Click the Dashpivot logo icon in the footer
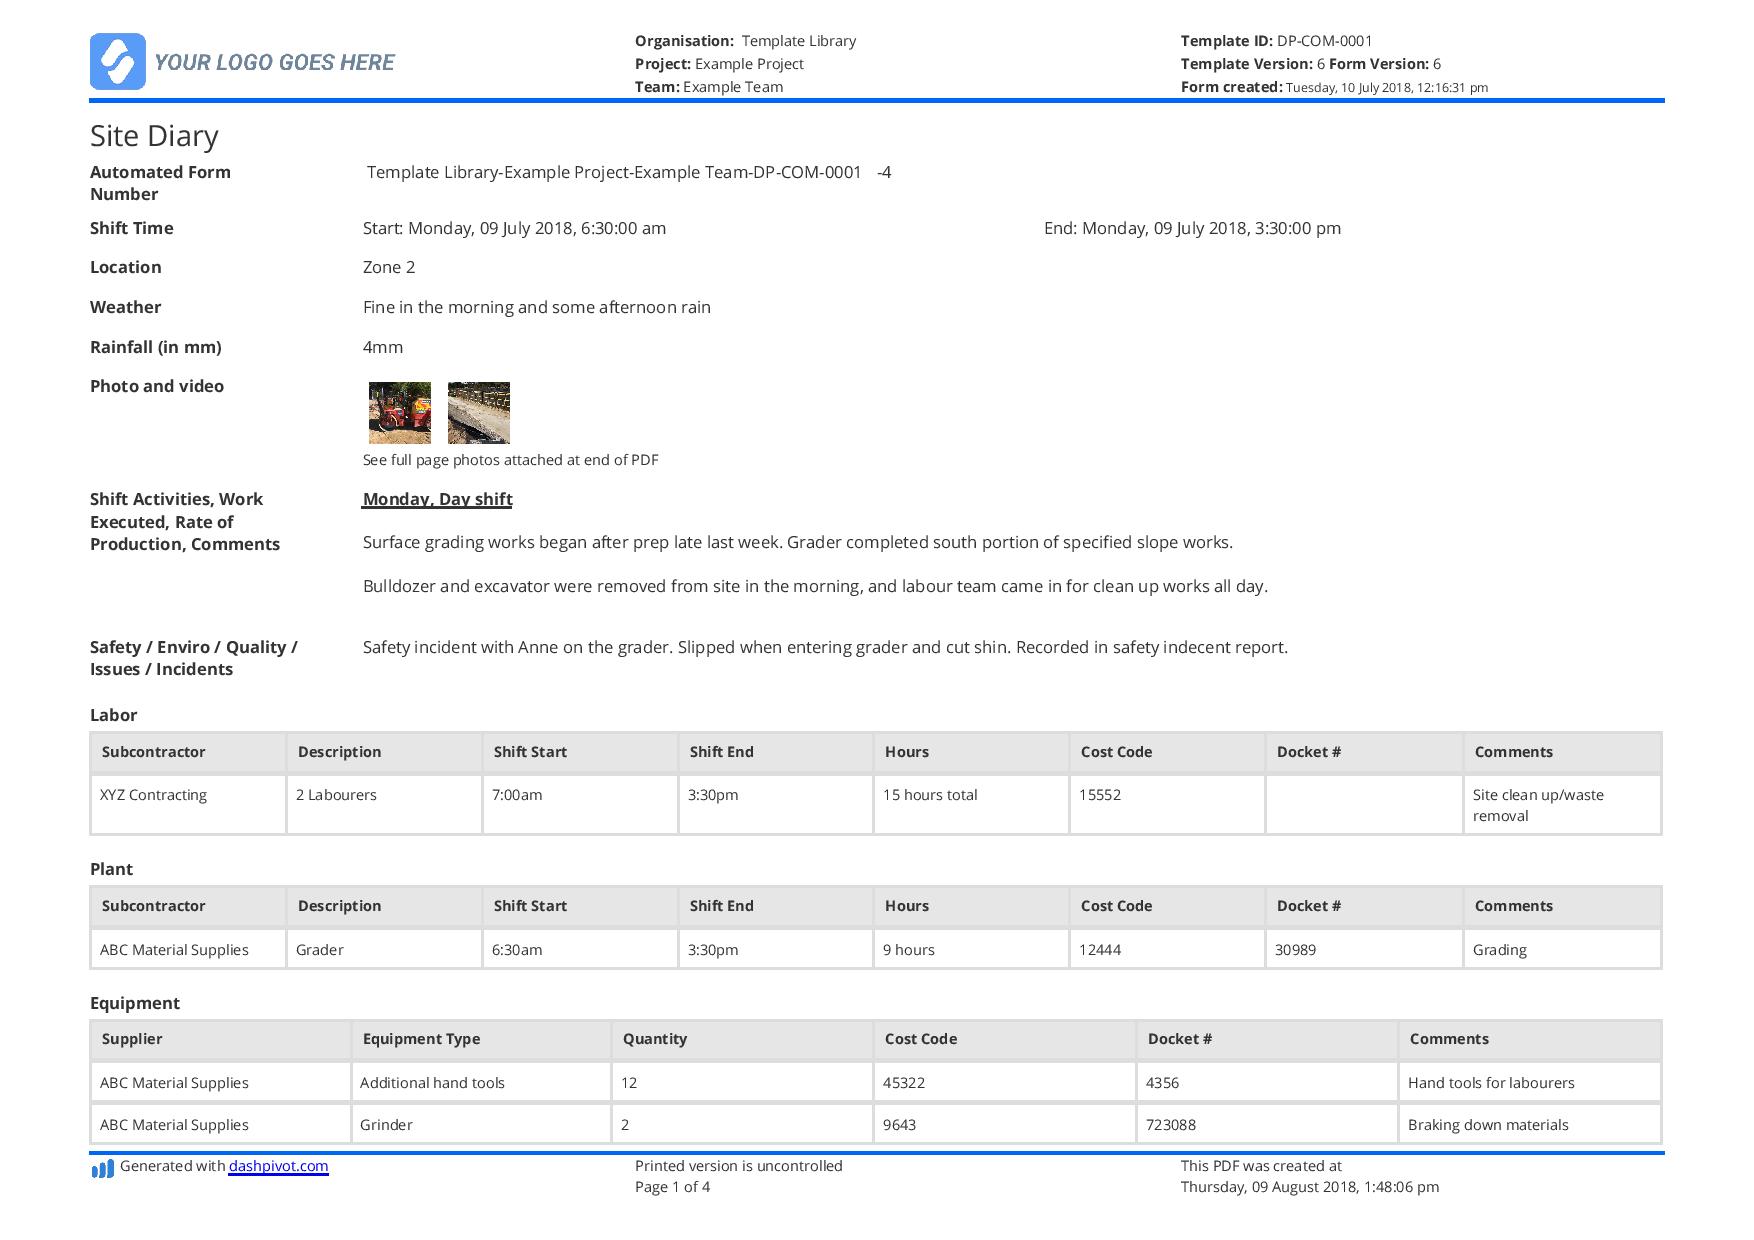 [102, 1168]
